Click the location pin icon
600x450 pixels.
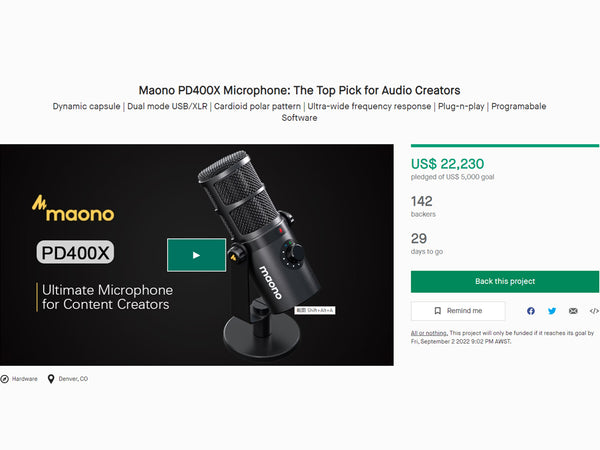(50, 379)
